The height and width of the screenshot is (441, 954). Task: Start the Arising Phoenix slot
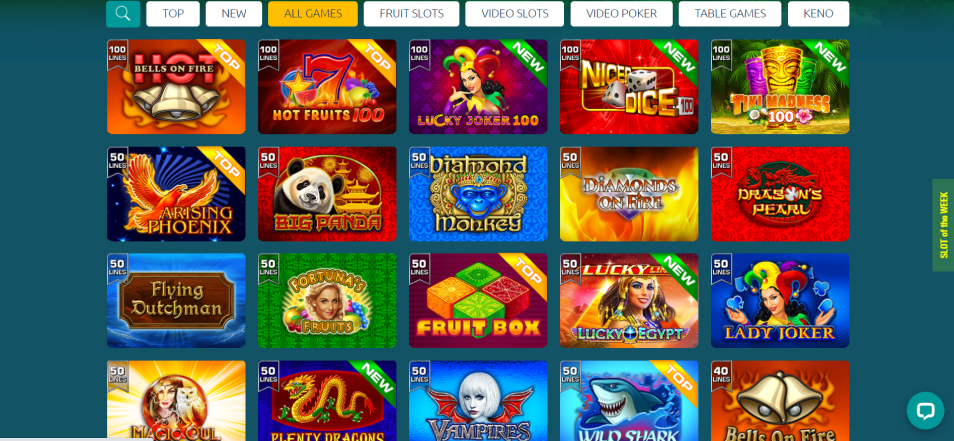coord(176,193)
